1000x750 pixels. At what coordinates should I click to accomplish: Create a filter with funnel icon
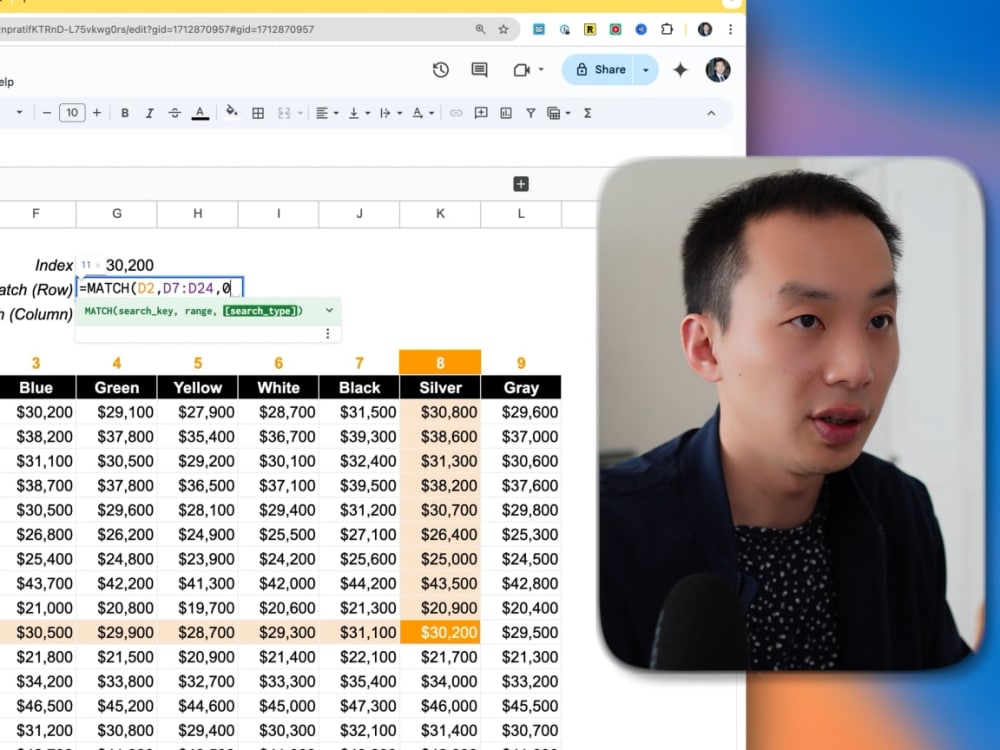click(x=531, y=113)
